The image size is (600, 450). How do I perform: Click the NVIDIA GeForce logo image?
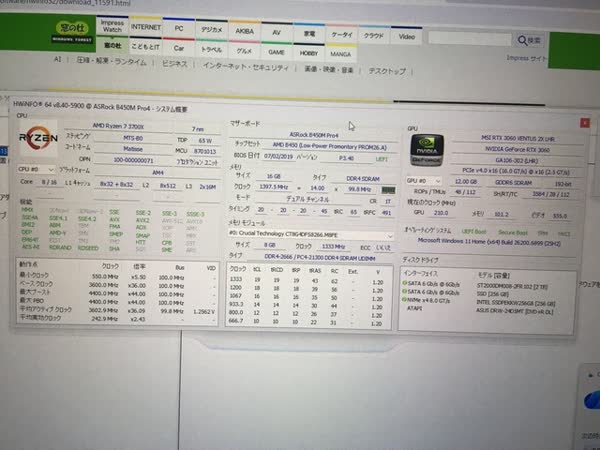tap(426, 150)
